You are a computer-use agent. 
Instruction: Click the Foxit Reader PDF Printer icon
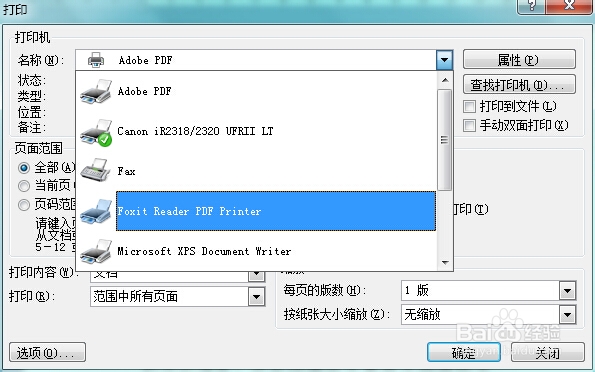point(96,211)
